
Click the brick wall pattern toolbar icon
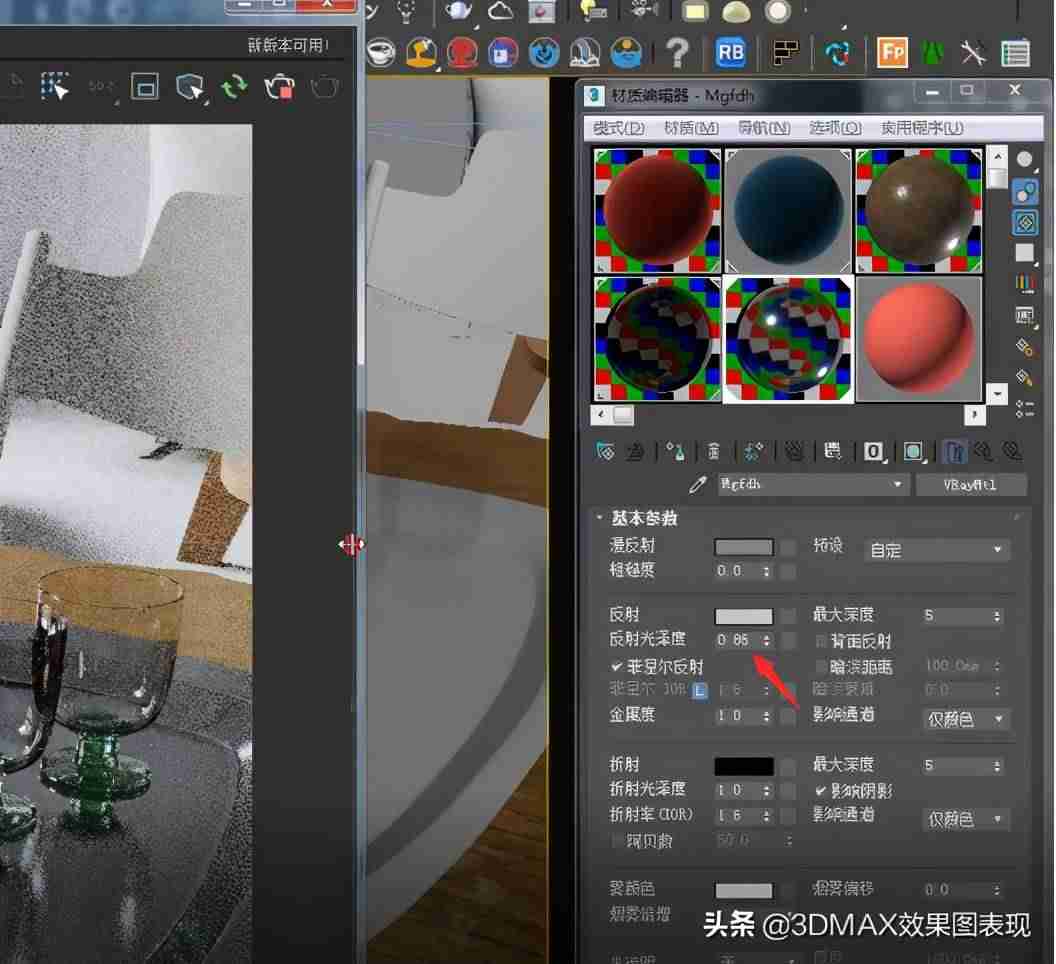point(785,53)
